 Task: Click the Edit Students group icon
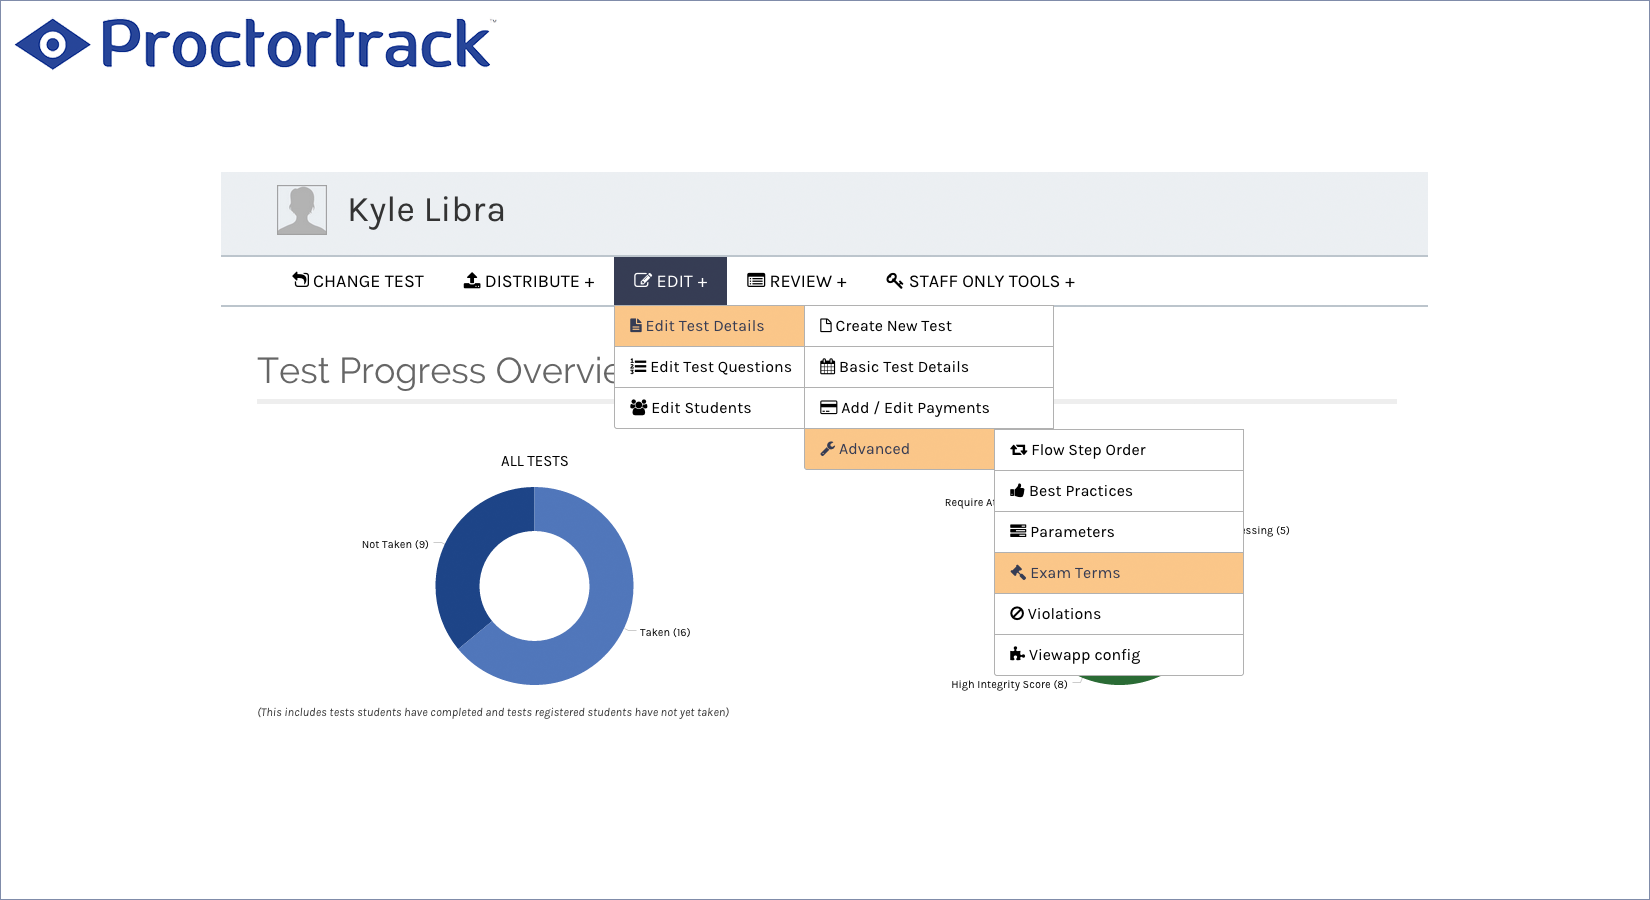pyautogui.click(x=638, y=408)
